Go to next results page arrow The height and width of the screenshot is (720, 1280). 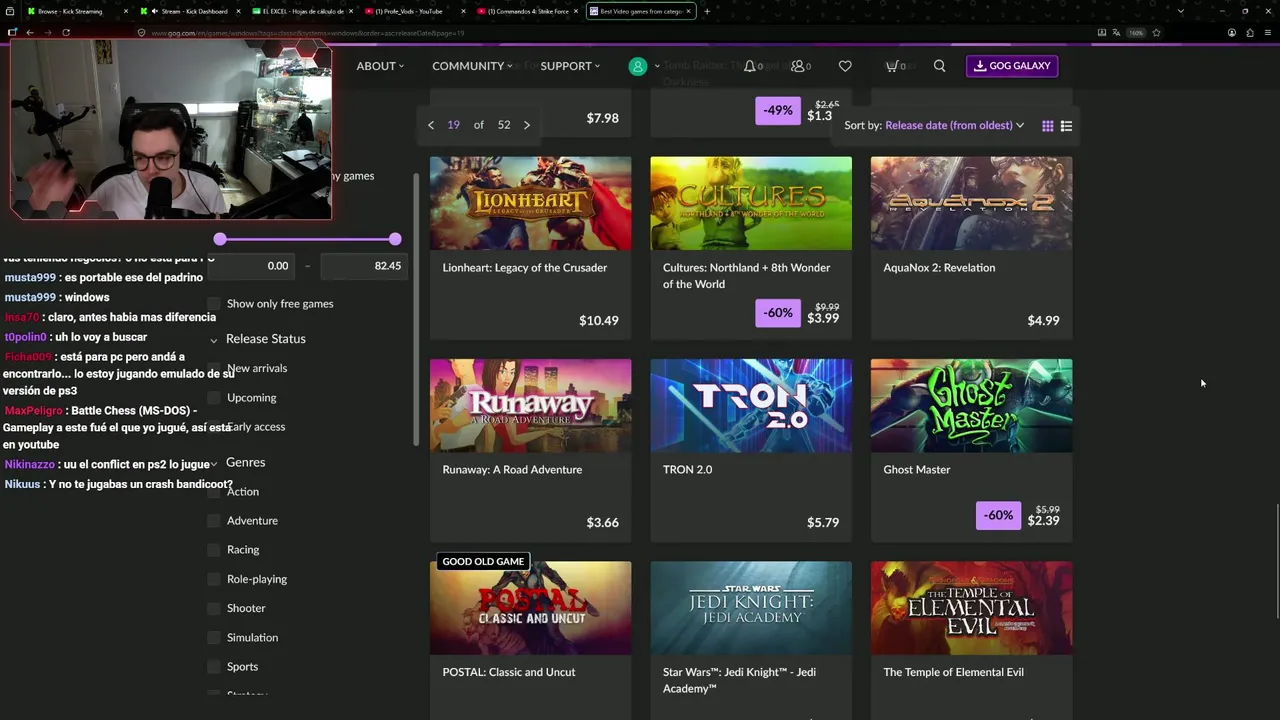point(527,125)
